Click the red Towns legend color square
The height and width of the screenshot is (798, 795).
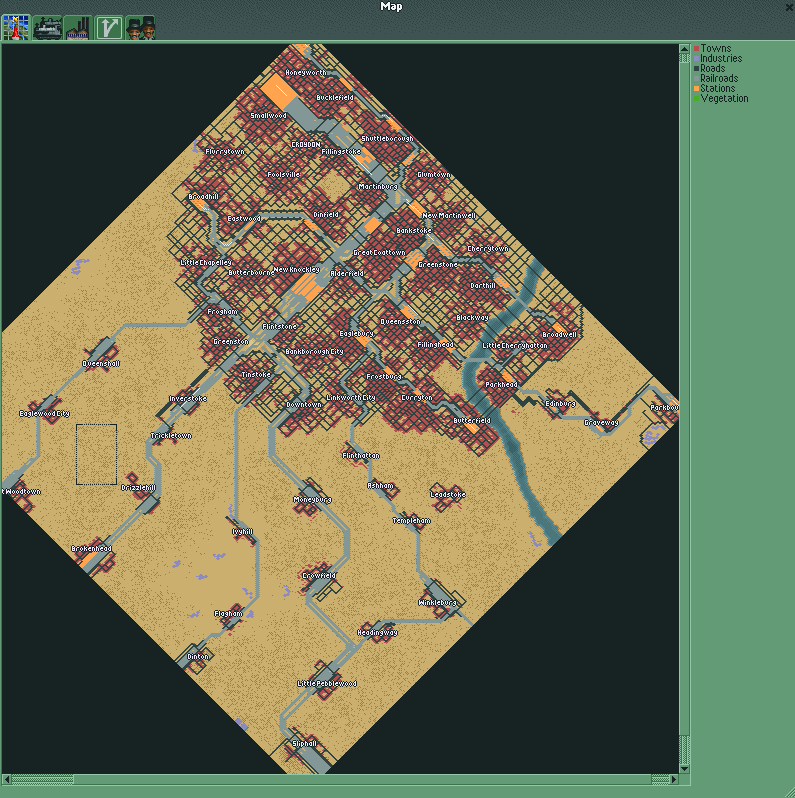[x=696, y=49]
